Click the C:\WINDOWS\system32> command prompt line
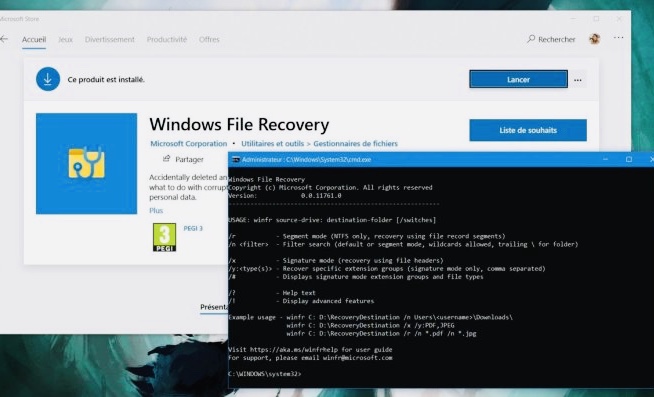 click(264, 374)
